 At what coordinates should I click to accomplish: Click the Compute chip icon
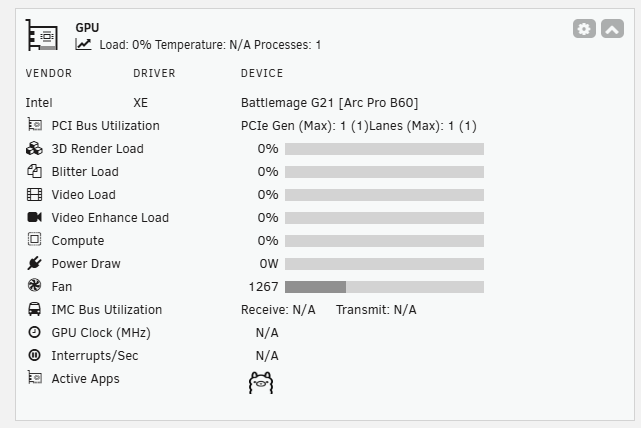34,239
